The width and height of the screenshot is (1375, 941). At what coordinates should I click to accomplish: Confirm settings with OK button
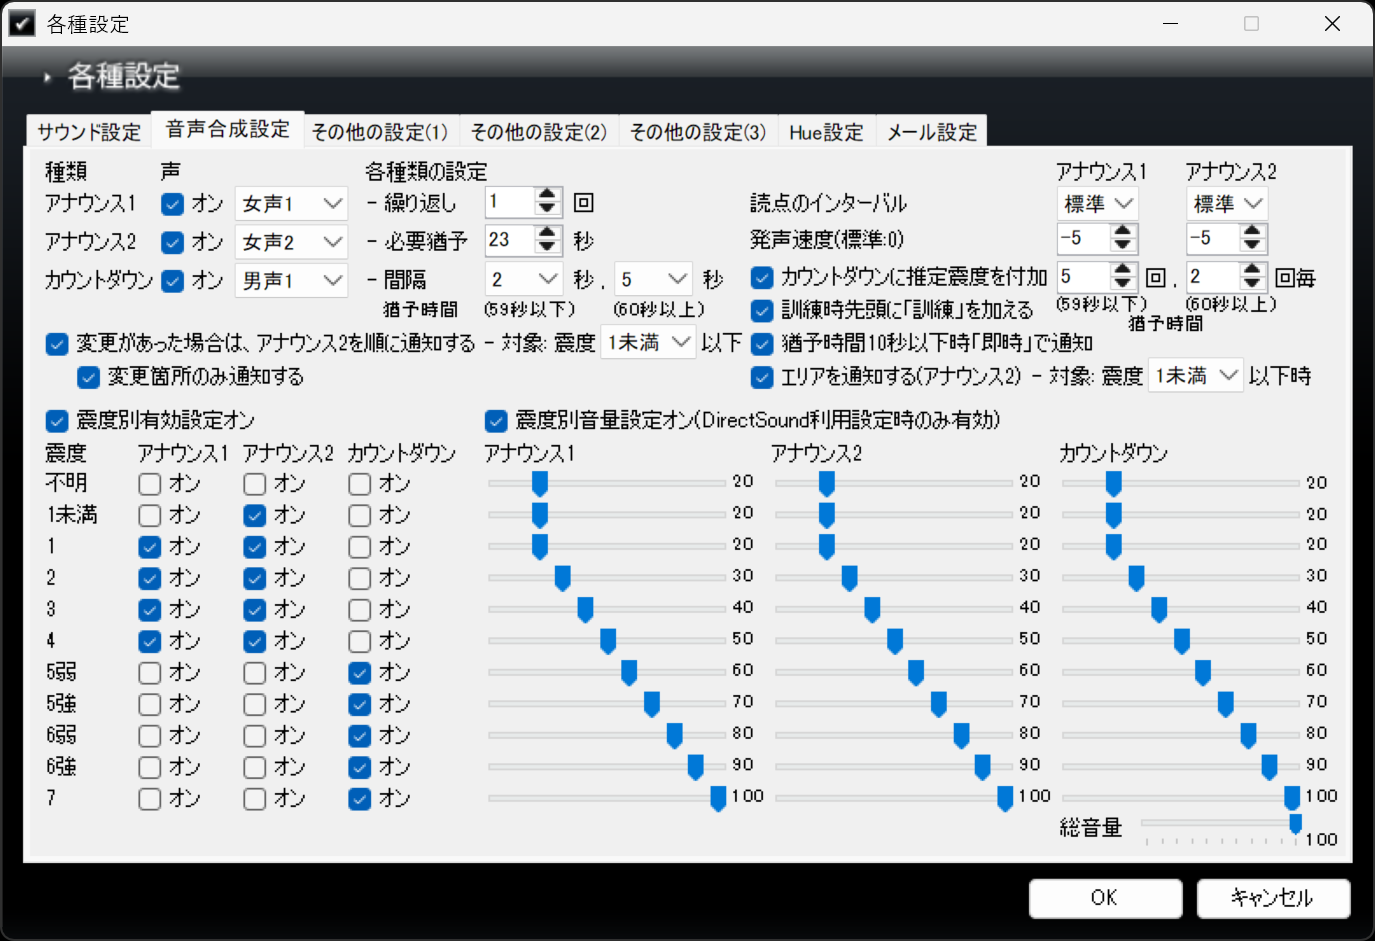coord(1105,898)
